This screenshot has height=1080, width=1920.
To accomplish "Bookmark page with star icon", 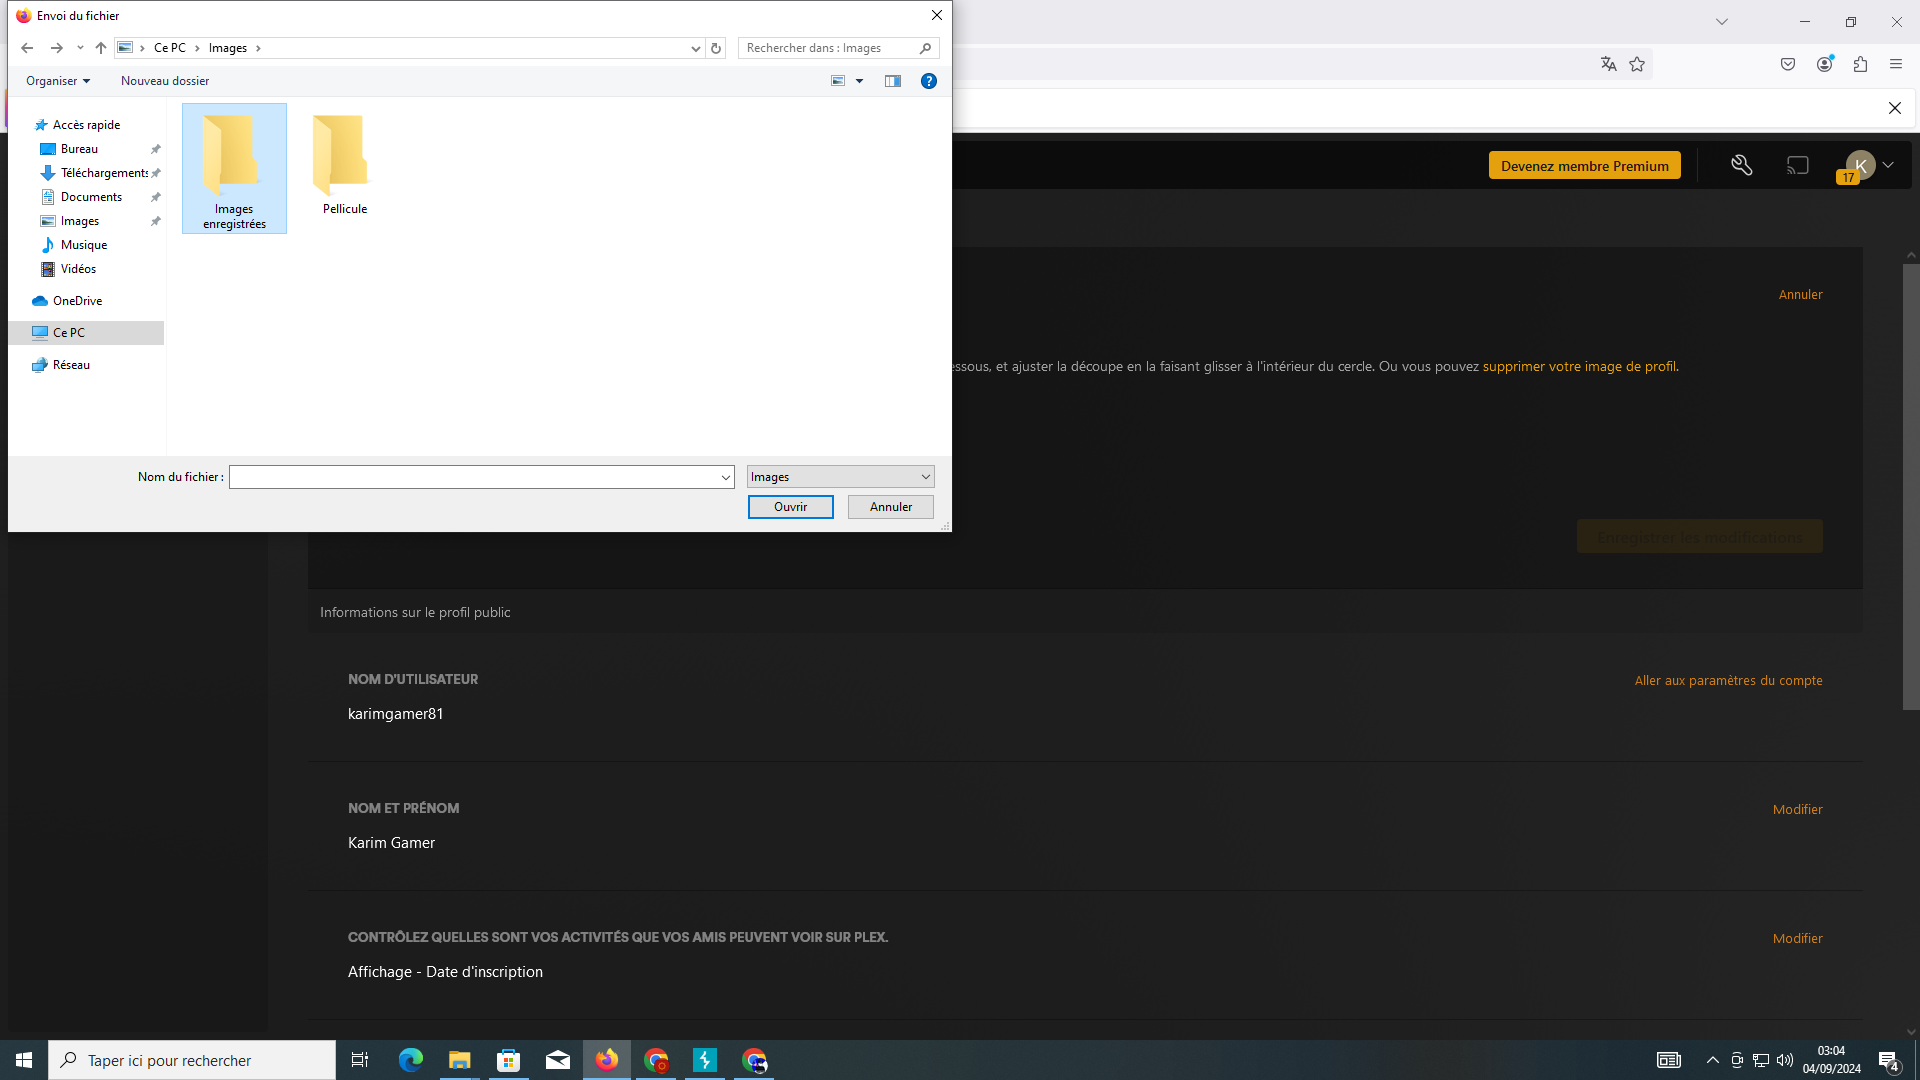I will click(1637, 64).
